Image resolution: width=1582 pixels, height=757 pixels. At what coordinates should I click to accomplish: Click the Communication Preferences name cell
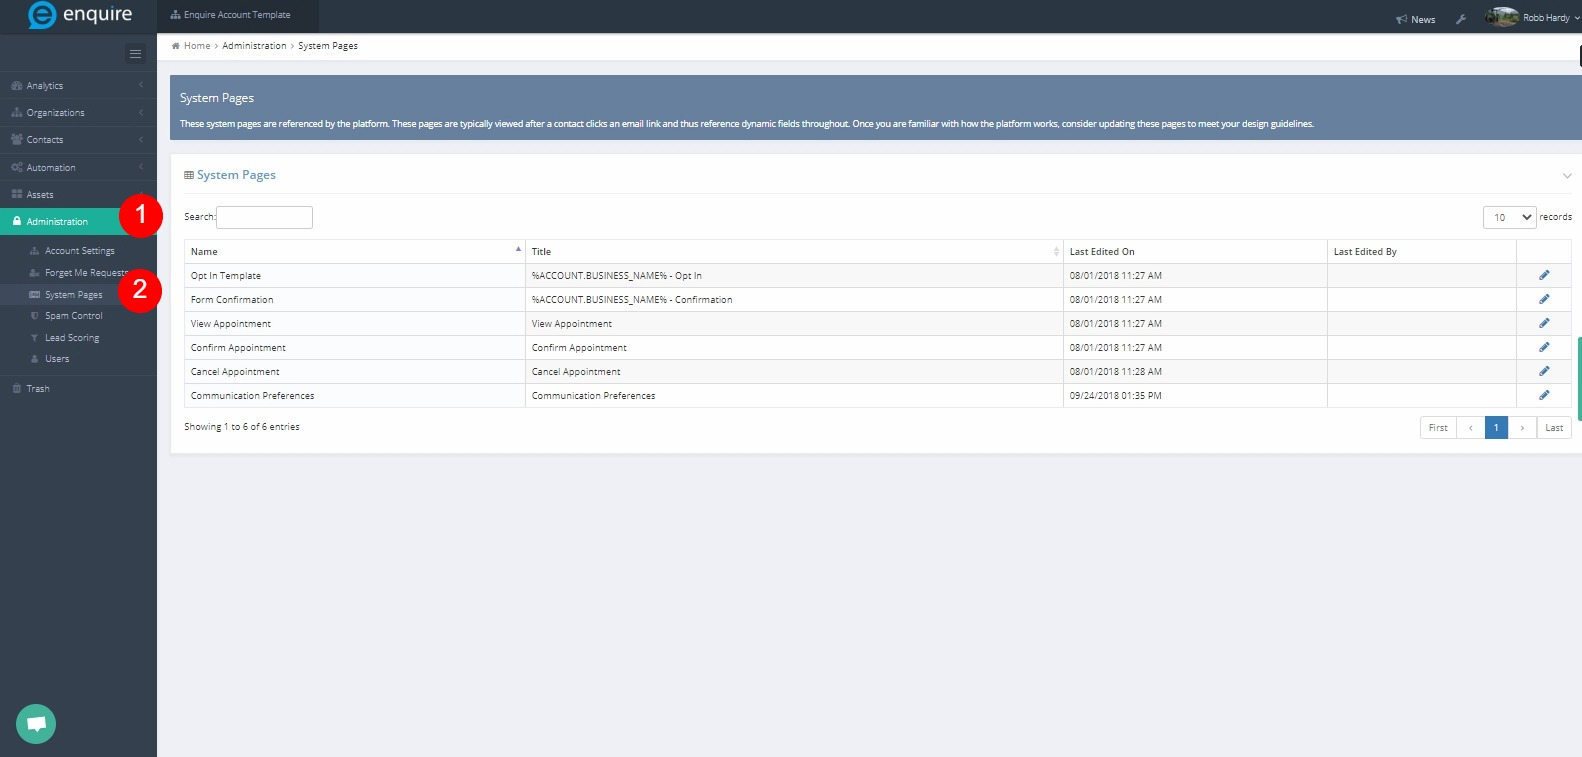(355, 396)
